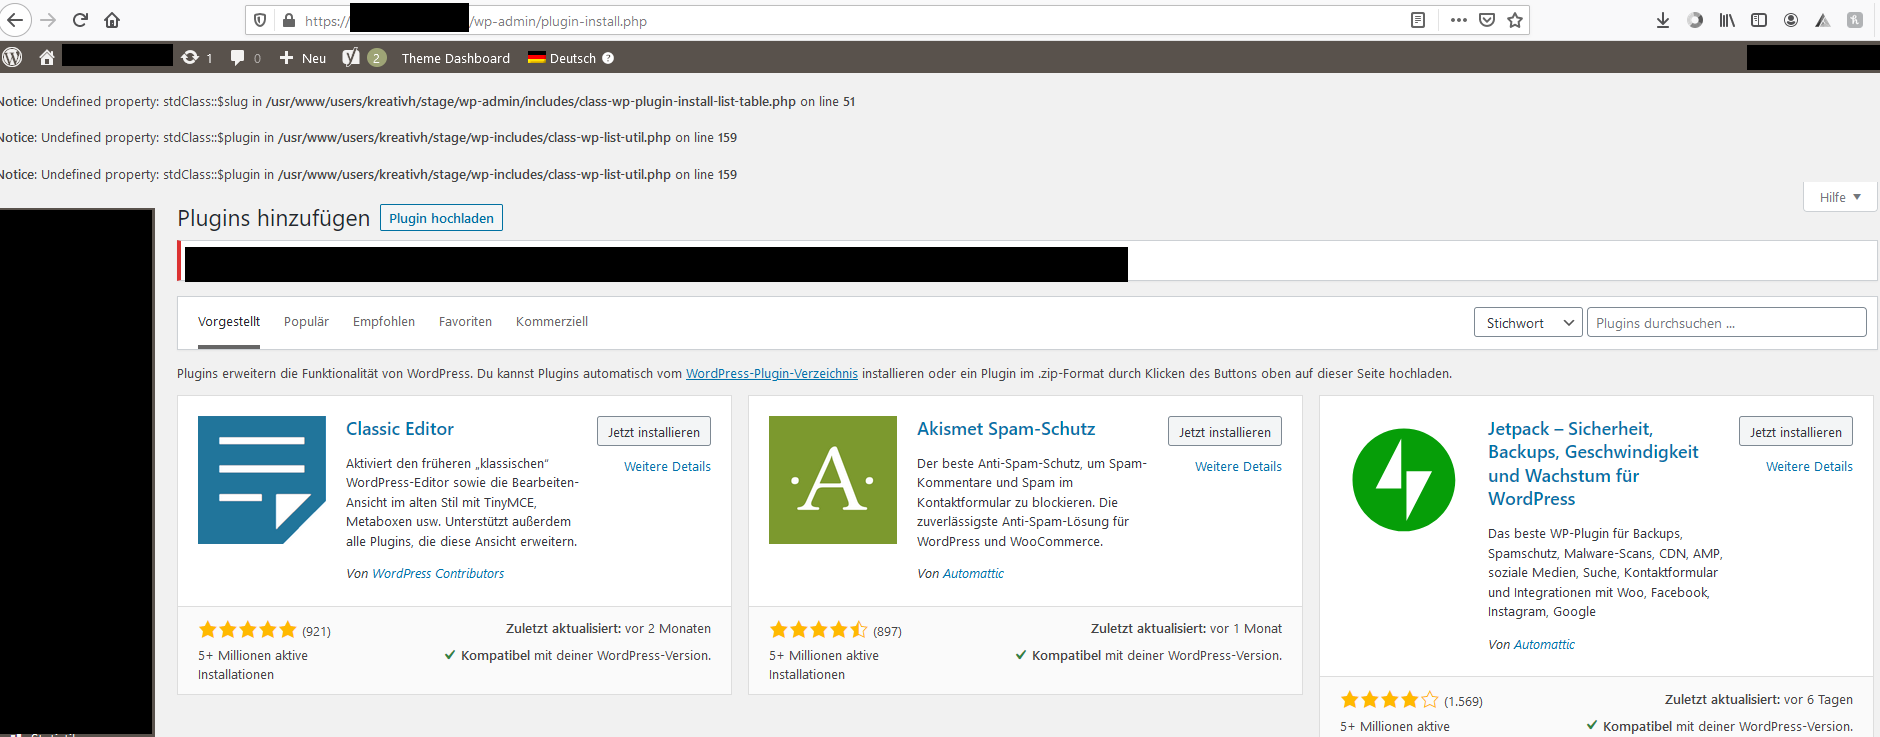Screen dimensions: 1880x737
Task: Reload the page with the refresh icon
Action: pyautogui.click(x=80, y=20)
